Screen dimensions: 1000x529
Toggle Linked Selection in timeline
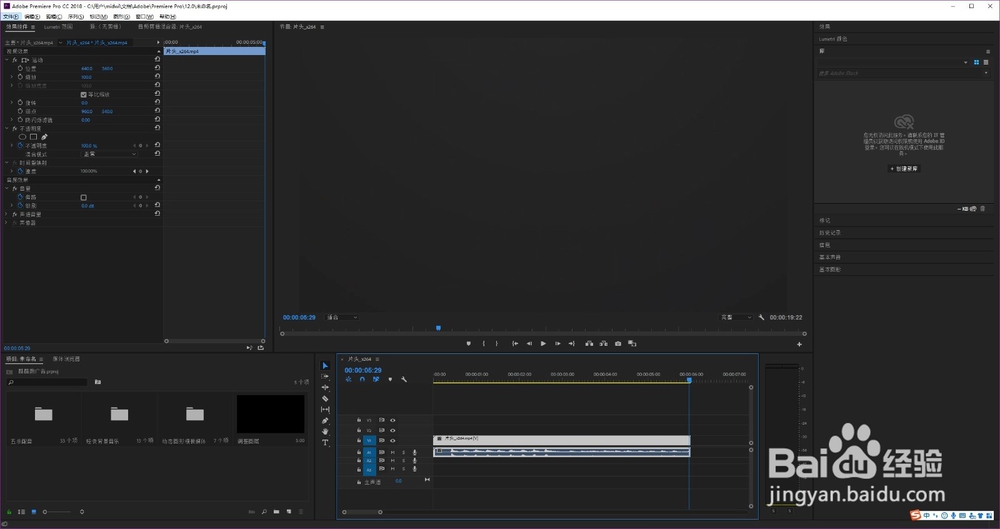[x=376, y=379]
